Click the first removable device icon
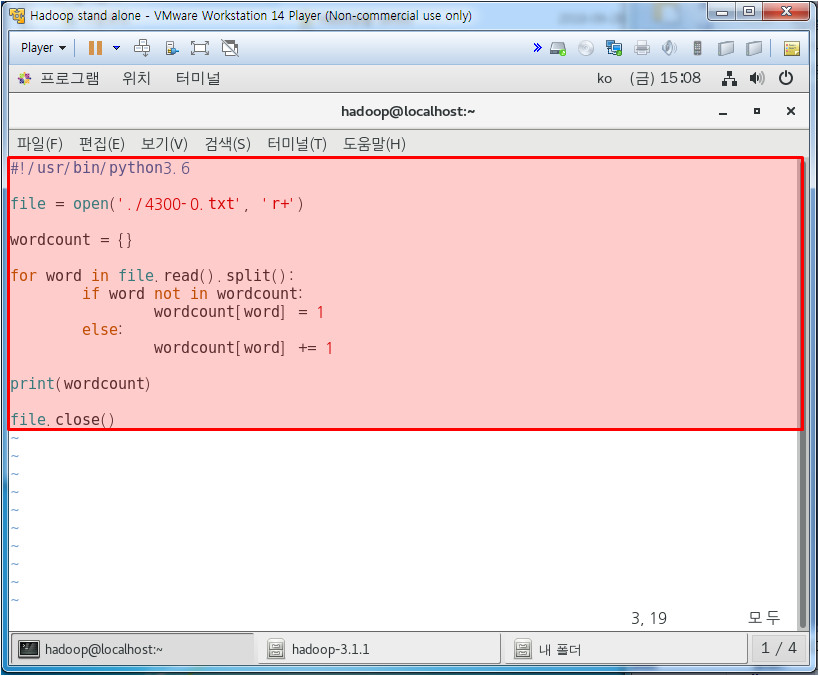This screenshot has width=819, height=676. [x=726, y=49]
